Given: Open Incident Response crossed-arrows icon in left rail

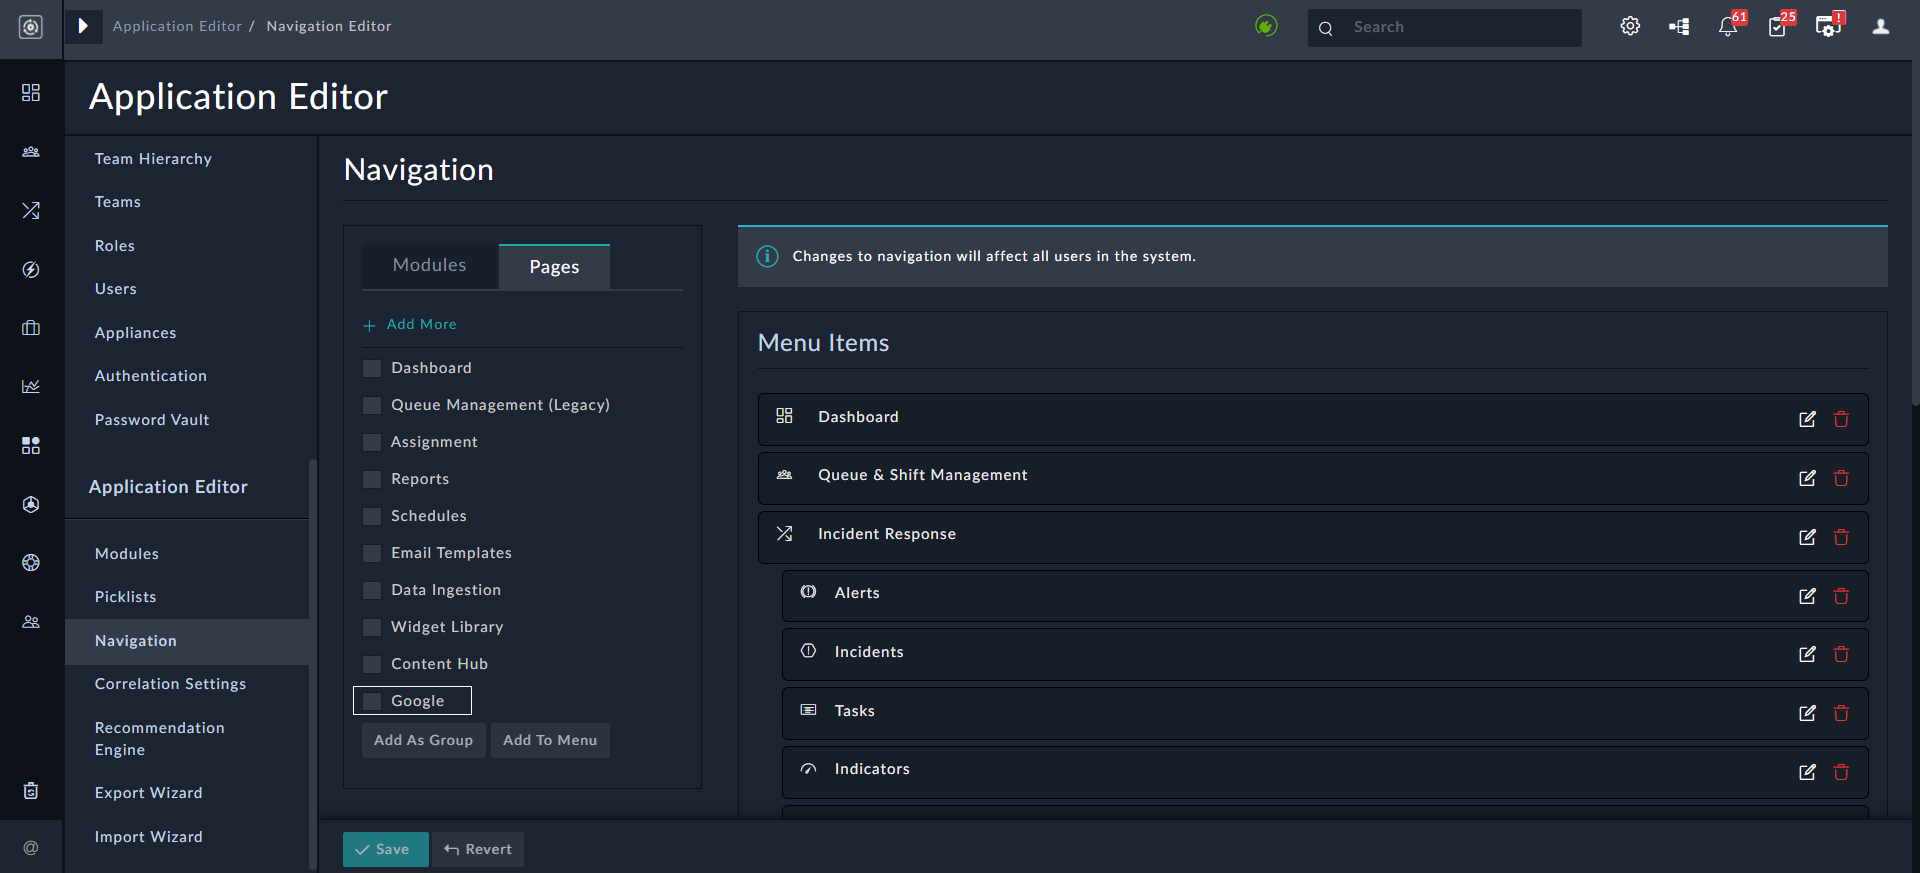Looking at the screenshot, I should point(31,210).
